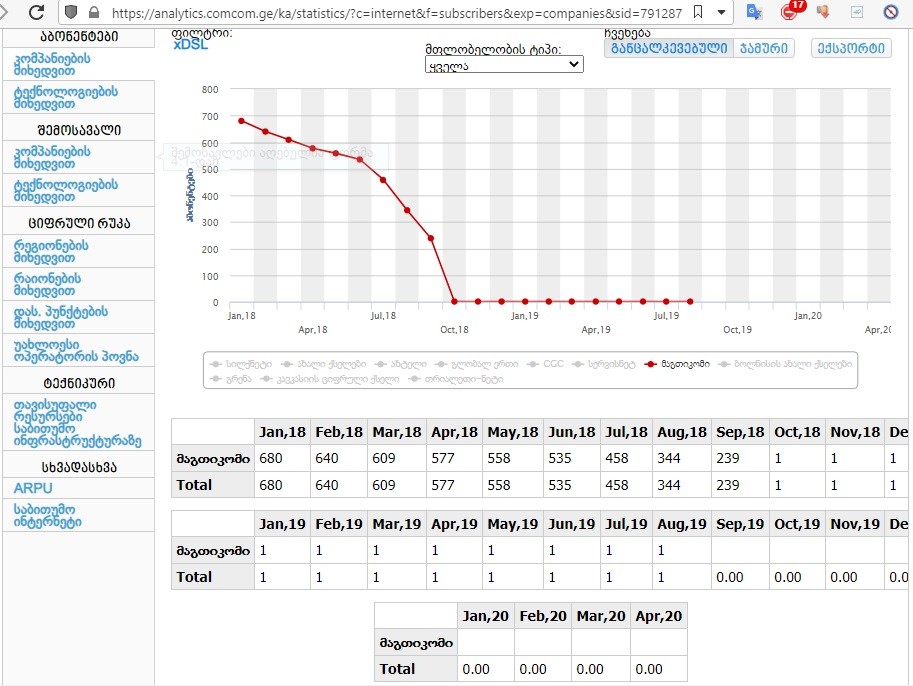The image size is (913, 686).
Task: Select the განცალკევებული view tab
Action: pyautogui.click(x=668, y=48)
